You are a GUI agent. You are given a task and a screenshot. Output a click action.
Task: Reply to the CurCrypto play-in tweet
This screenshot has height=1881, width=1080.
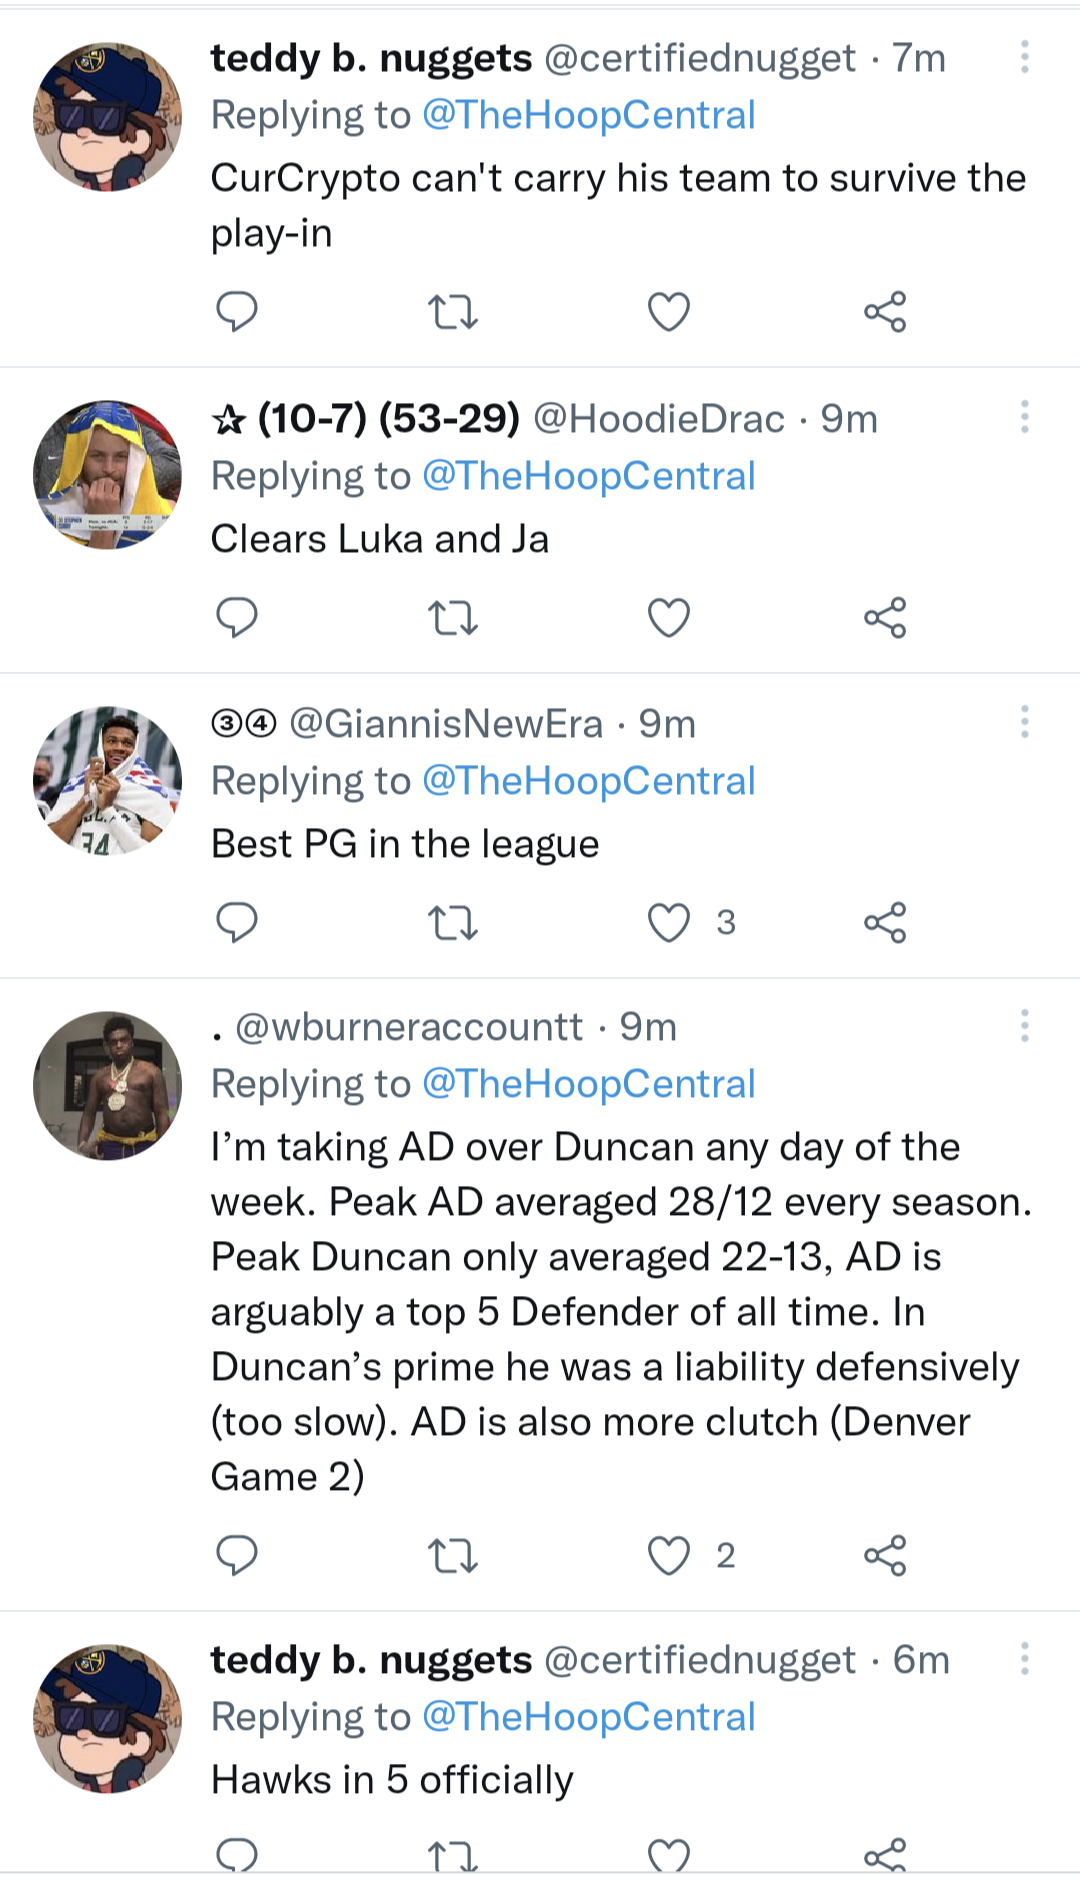click(x=237, y=312)
